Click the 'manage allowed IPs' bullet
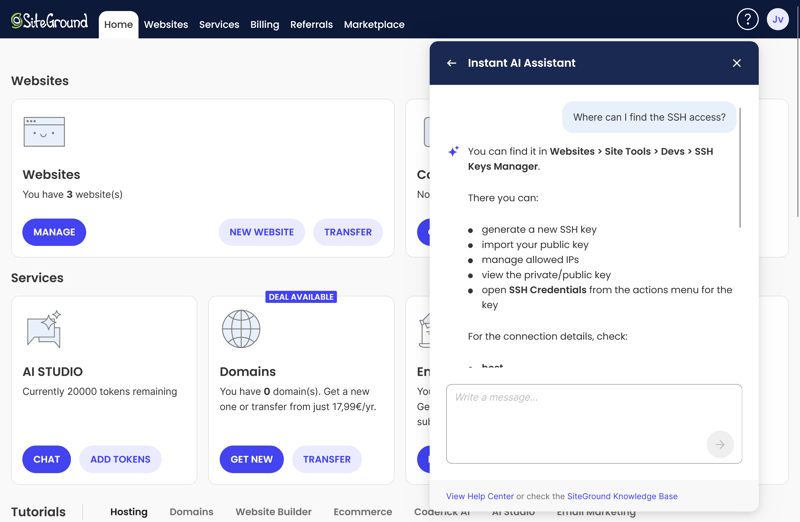The height and width of the screenshot is (522, 800). click(x=530, y=260)
